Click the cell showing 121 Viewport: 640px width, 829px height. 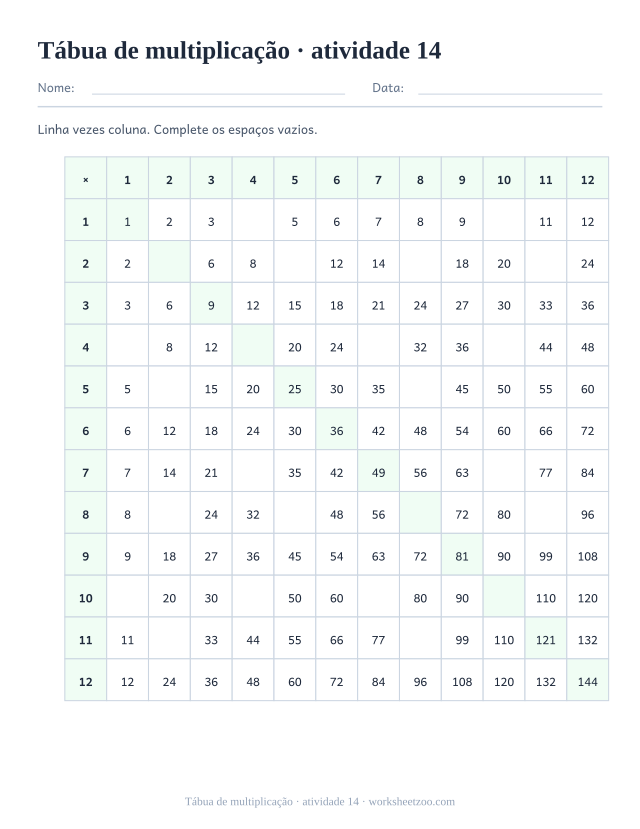click(545, 640)
